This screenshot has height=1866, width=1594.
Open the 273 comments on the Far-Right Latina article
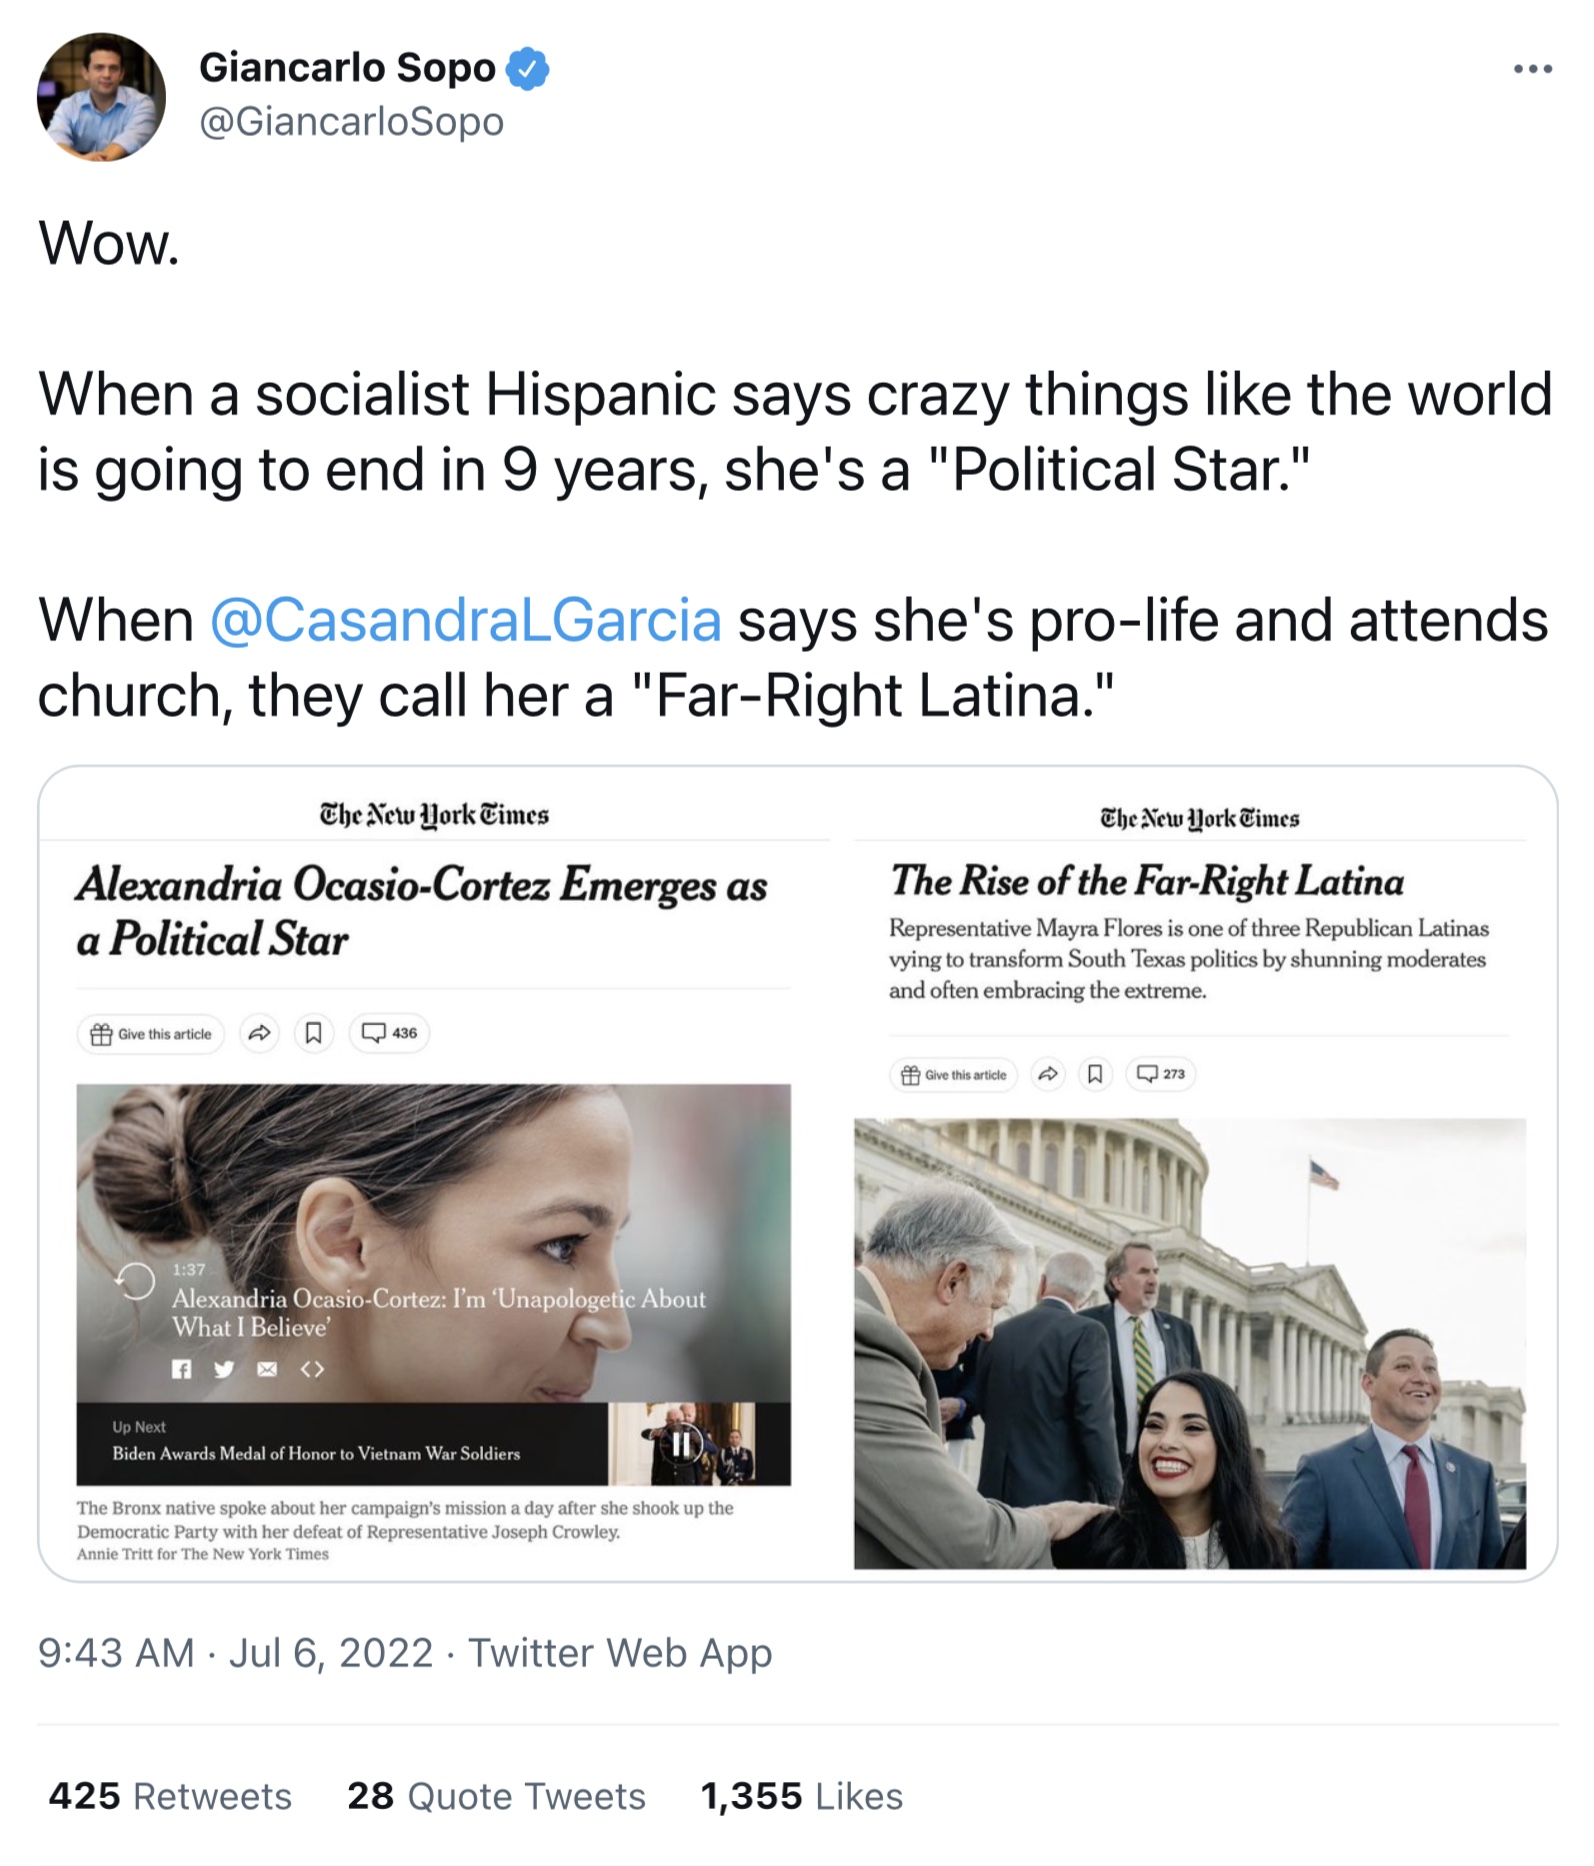click(x=1160, y=1074)
